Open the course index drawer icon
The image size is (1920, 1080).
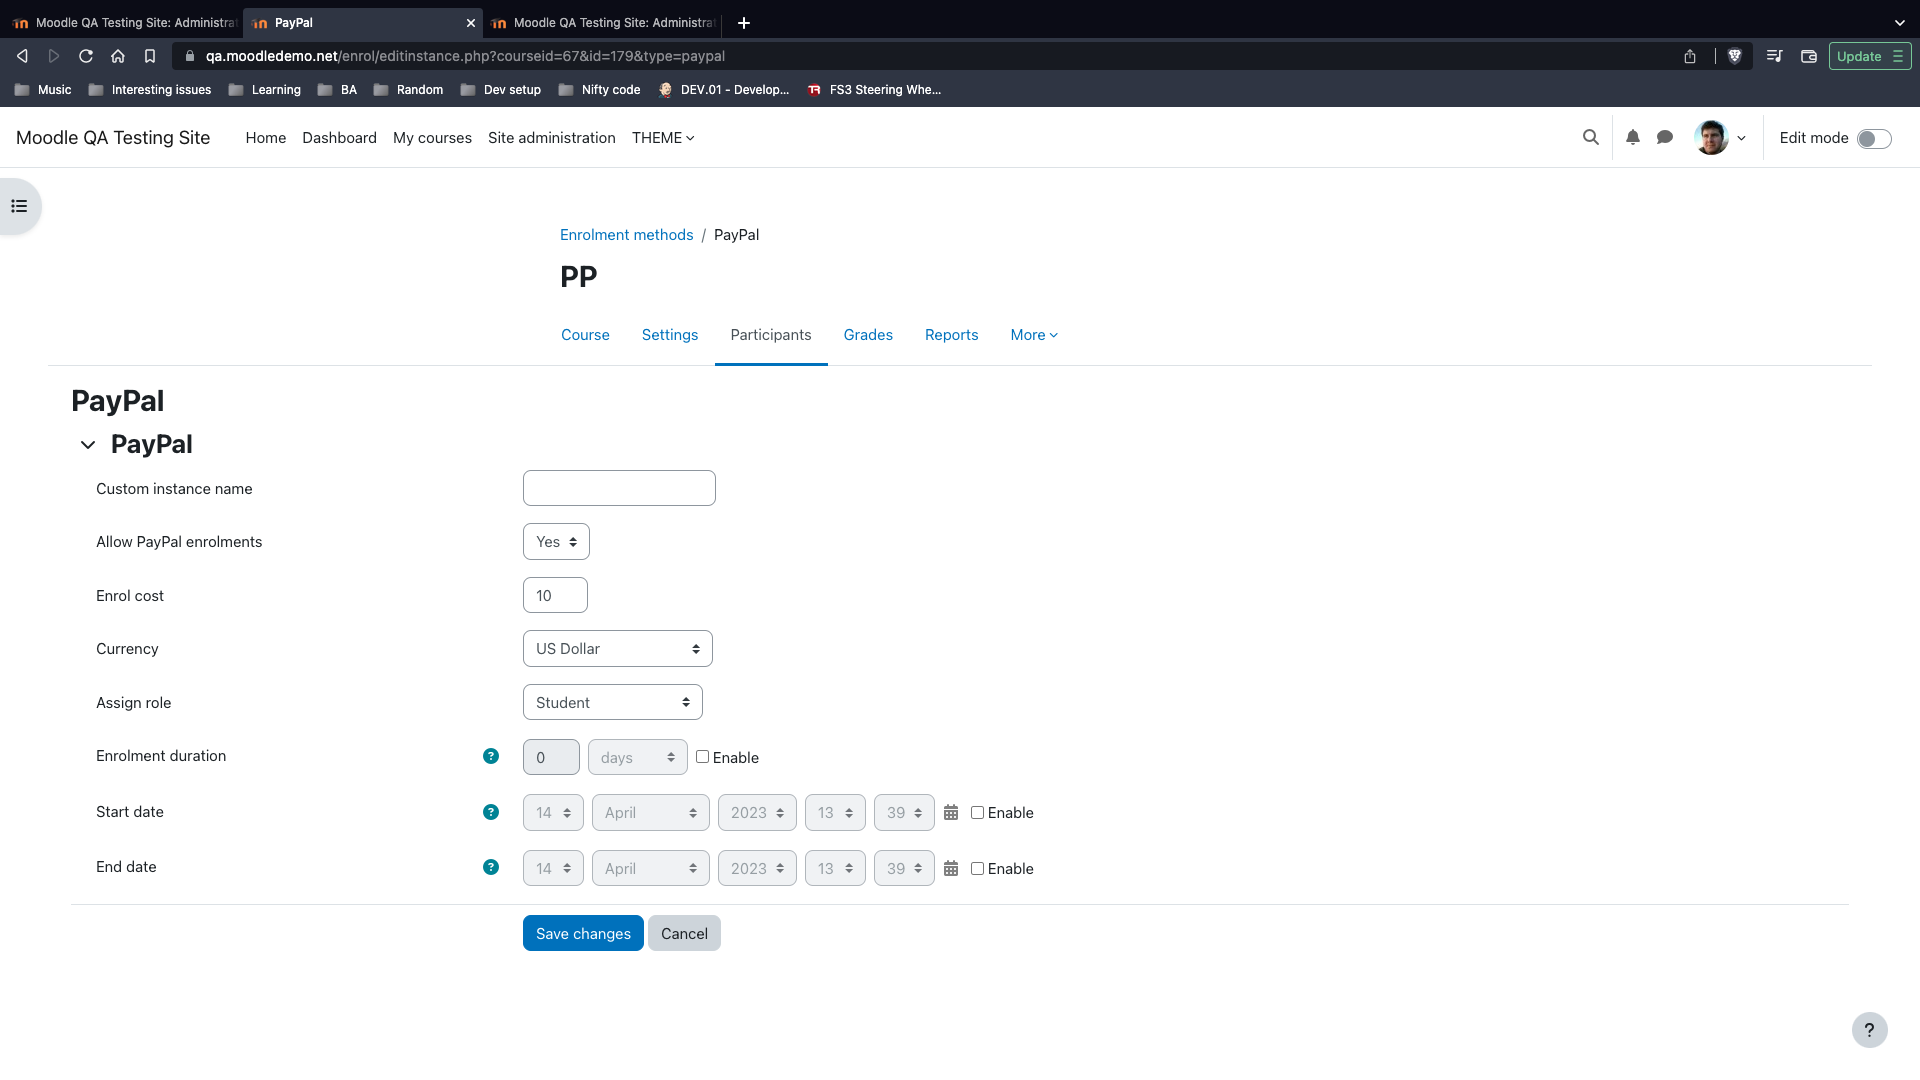19,206
